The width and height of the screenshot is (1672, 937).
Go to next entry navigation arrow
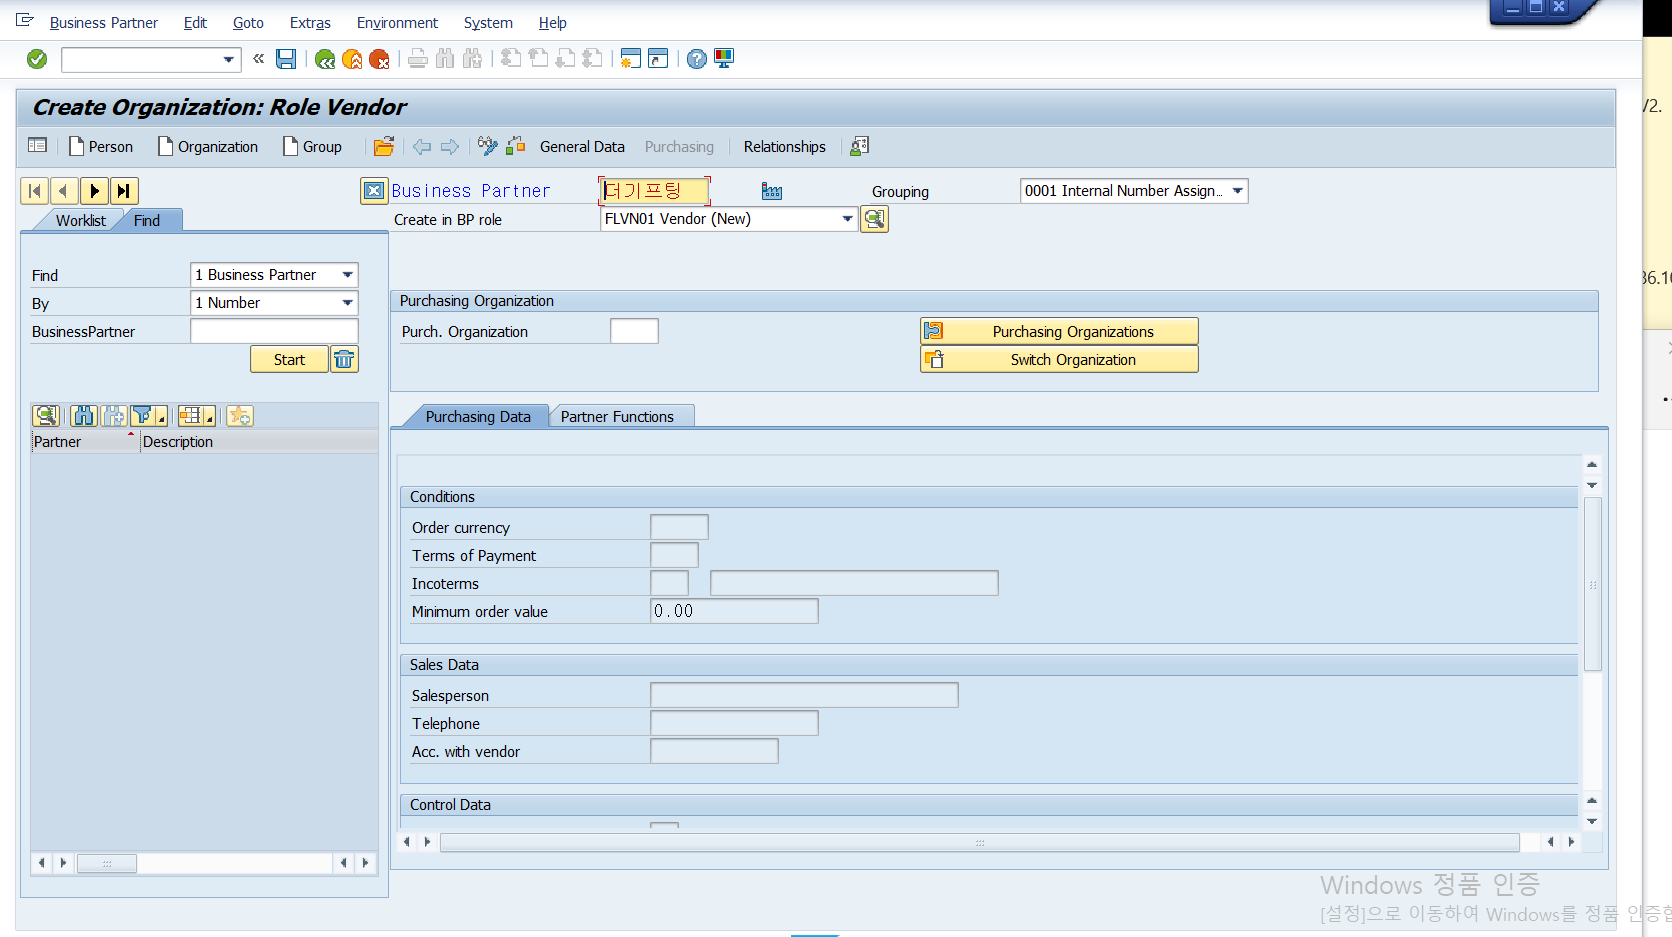[94, 191]
